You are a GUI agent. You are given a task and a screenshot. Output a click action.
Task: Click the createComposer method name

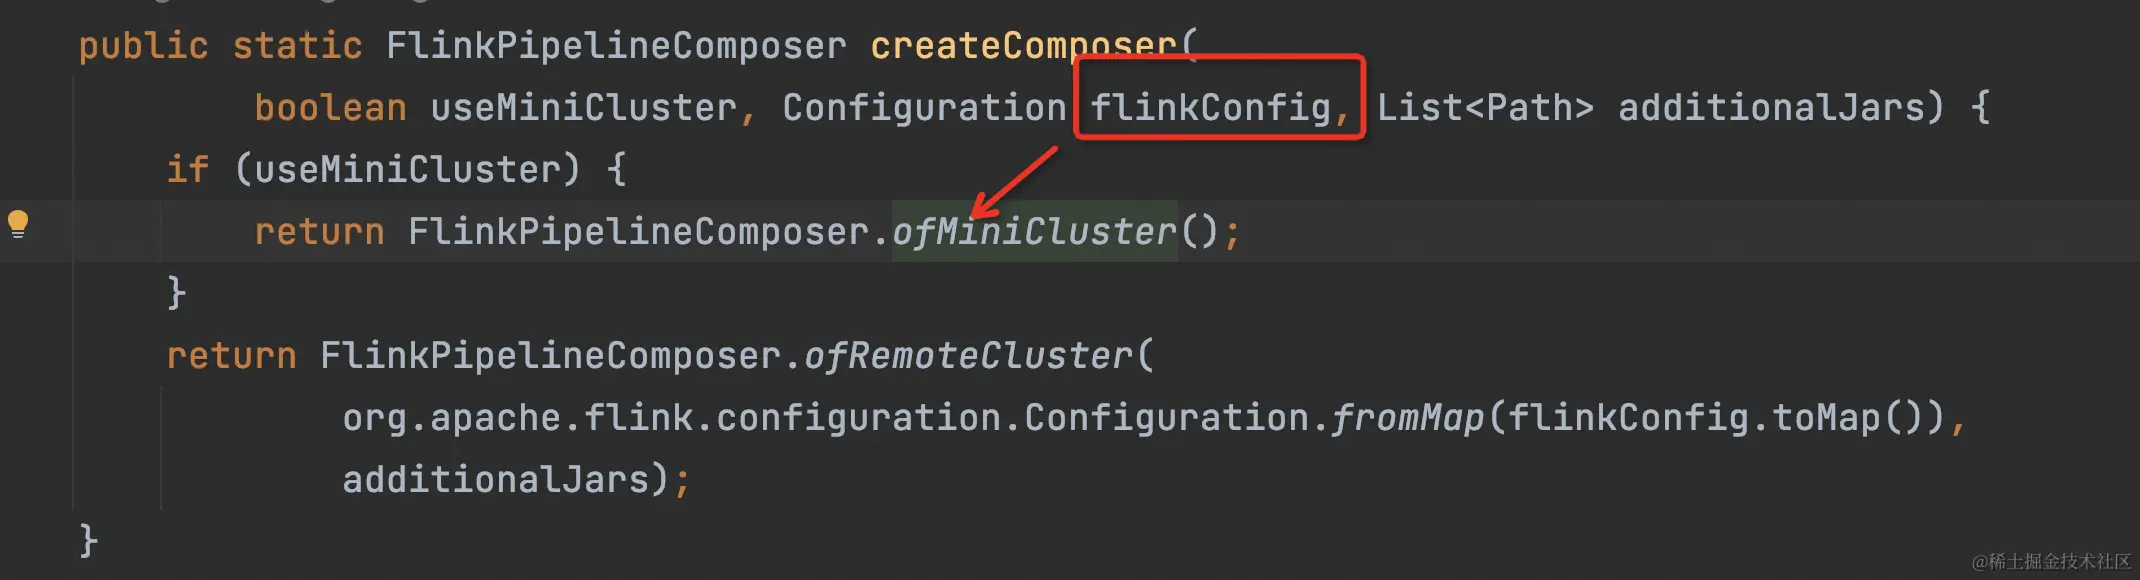coord(1023,46)
